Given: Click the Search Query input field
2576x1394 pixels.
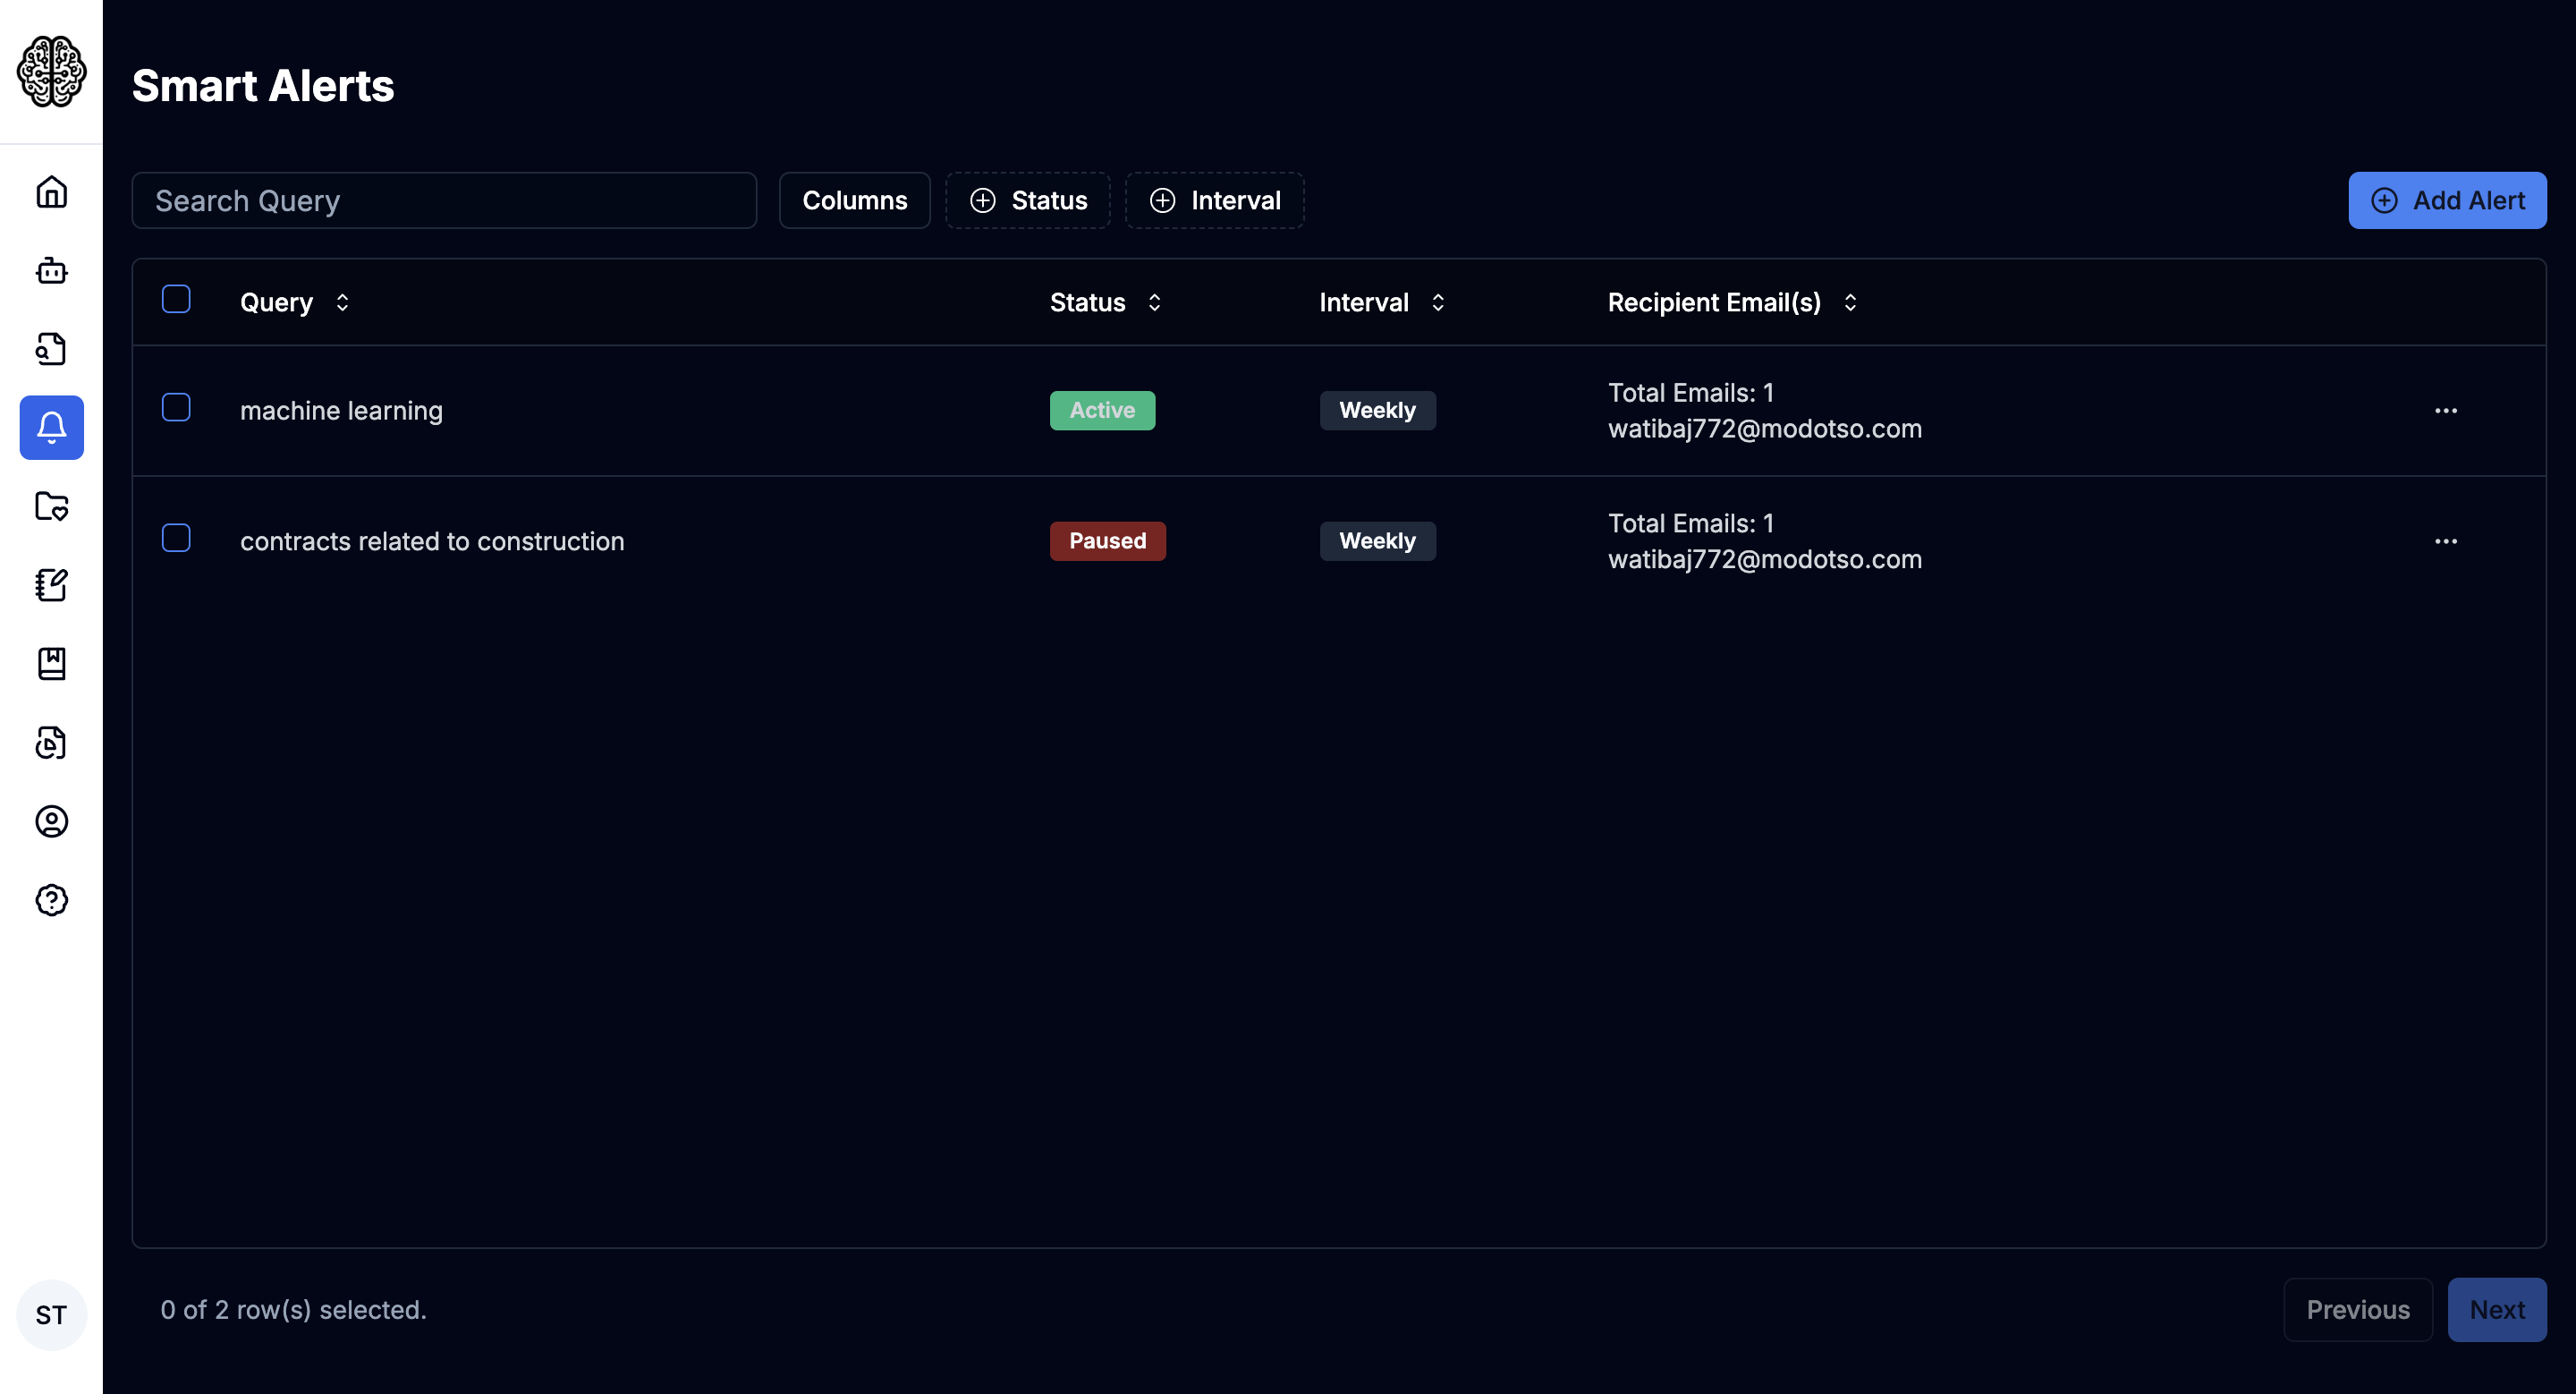Looking at the screenshot, I should click(x=445, y=200).
